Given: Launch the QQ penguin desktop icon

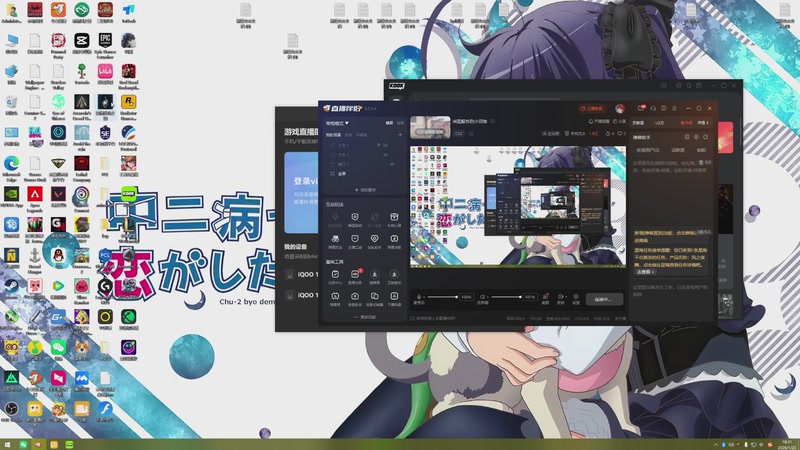Looking at the screenshot, I should tap(58, 257).
